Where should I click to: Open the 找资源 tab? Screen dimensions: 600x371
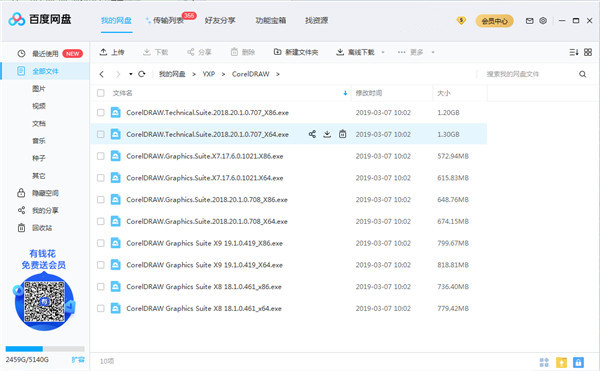pos(316,20)
